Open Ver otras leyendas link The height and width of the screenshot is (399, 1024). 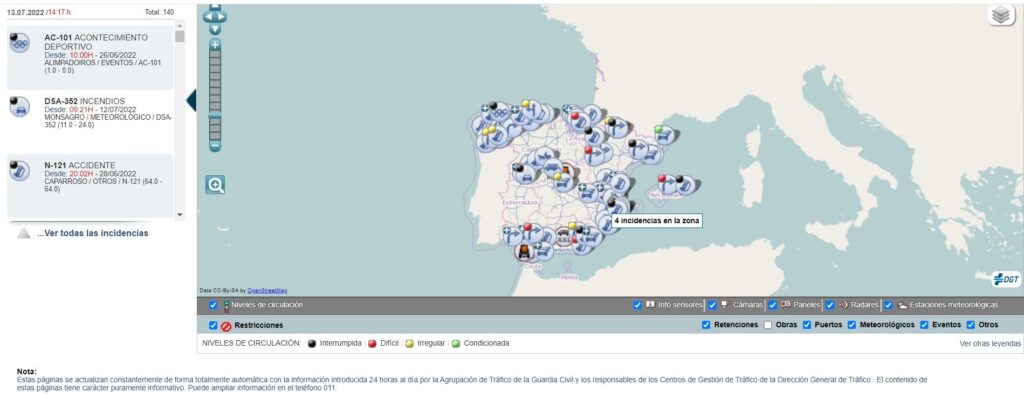(x=990, y=343)
